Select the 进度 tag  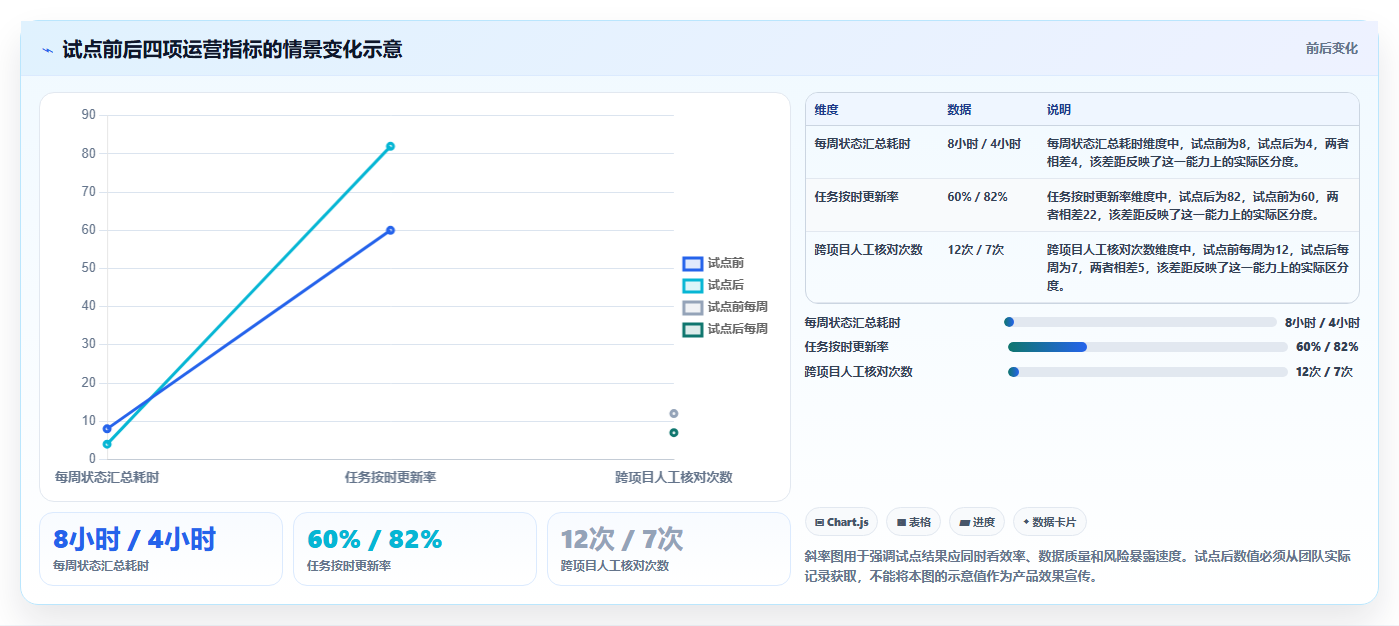coord(977,522)
